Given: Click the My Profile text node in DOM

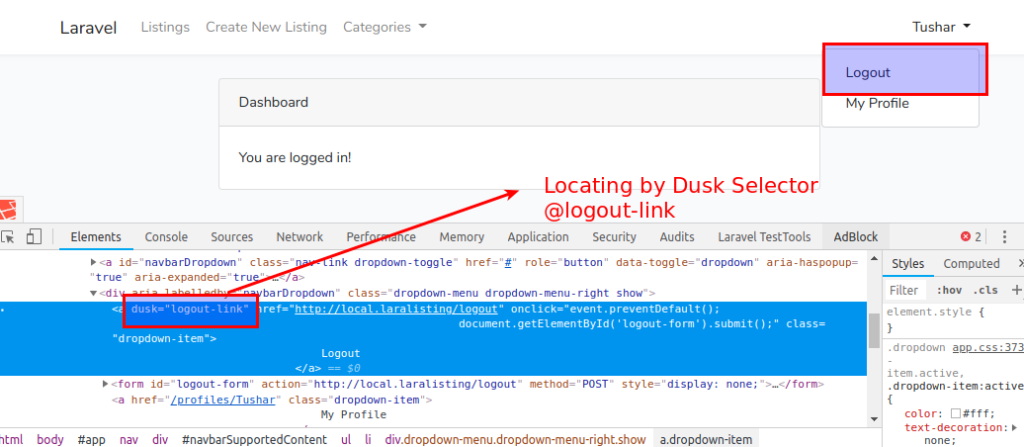Looking at the screenshot, I should point(353,414).
